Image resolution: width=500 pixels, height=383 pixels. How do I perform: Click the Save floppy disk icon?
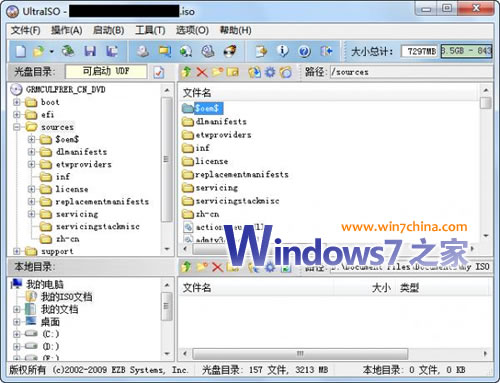[90, 51]
